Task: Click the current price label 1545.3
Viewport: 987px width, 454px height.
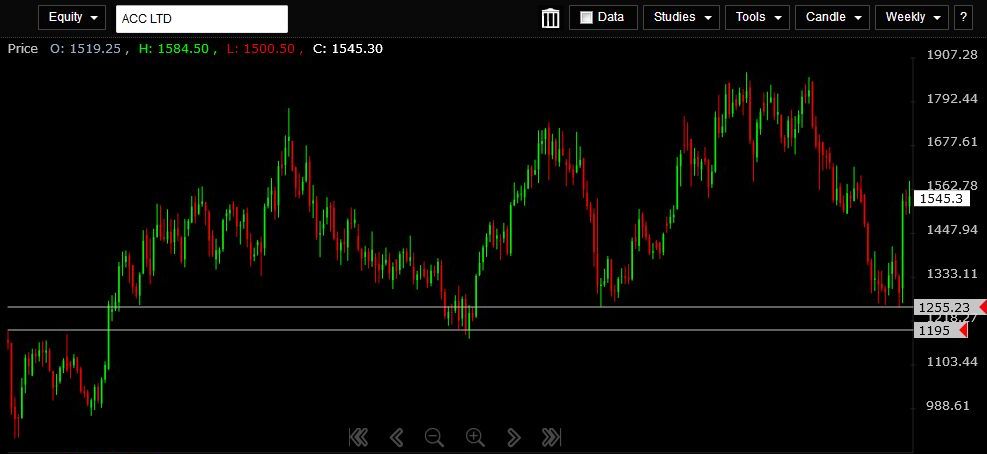Action: pyautogui.click(x=941, y=199)
